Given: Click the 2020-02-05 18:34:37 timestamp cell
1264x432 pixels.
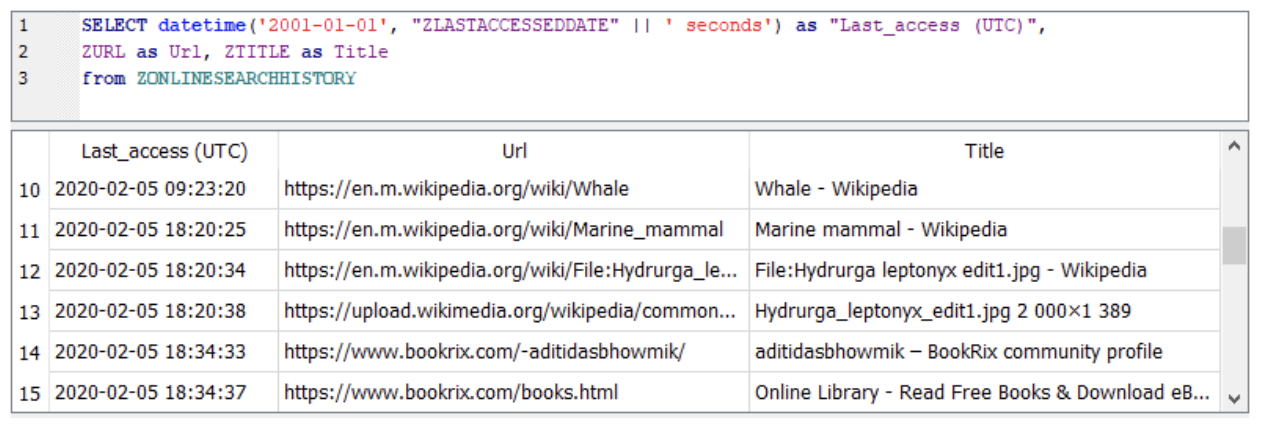Looking at the screenshot, I should (x=164, y=392).
